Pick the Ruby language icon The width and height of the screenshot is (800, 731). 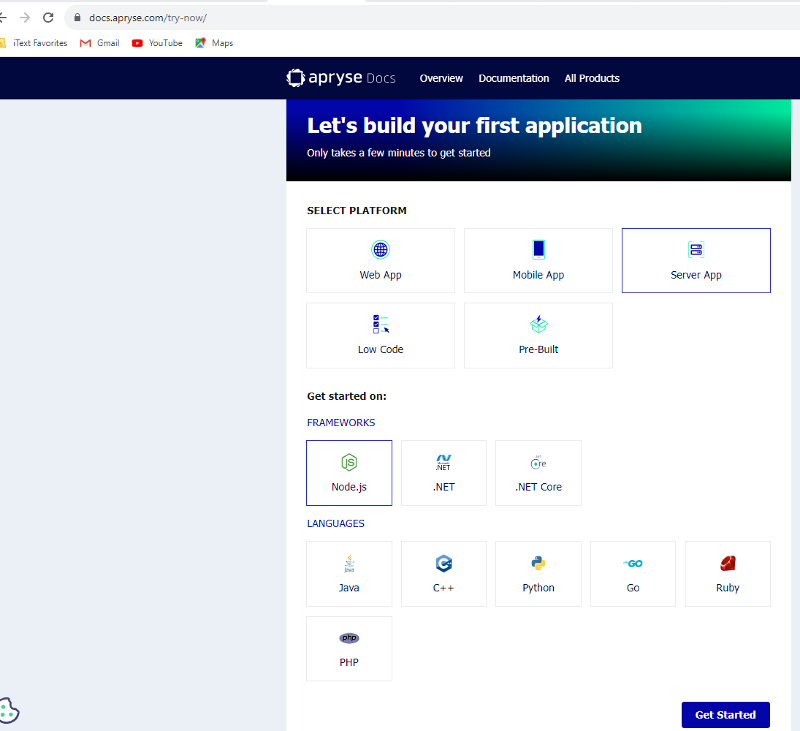(x=728, y=563)
